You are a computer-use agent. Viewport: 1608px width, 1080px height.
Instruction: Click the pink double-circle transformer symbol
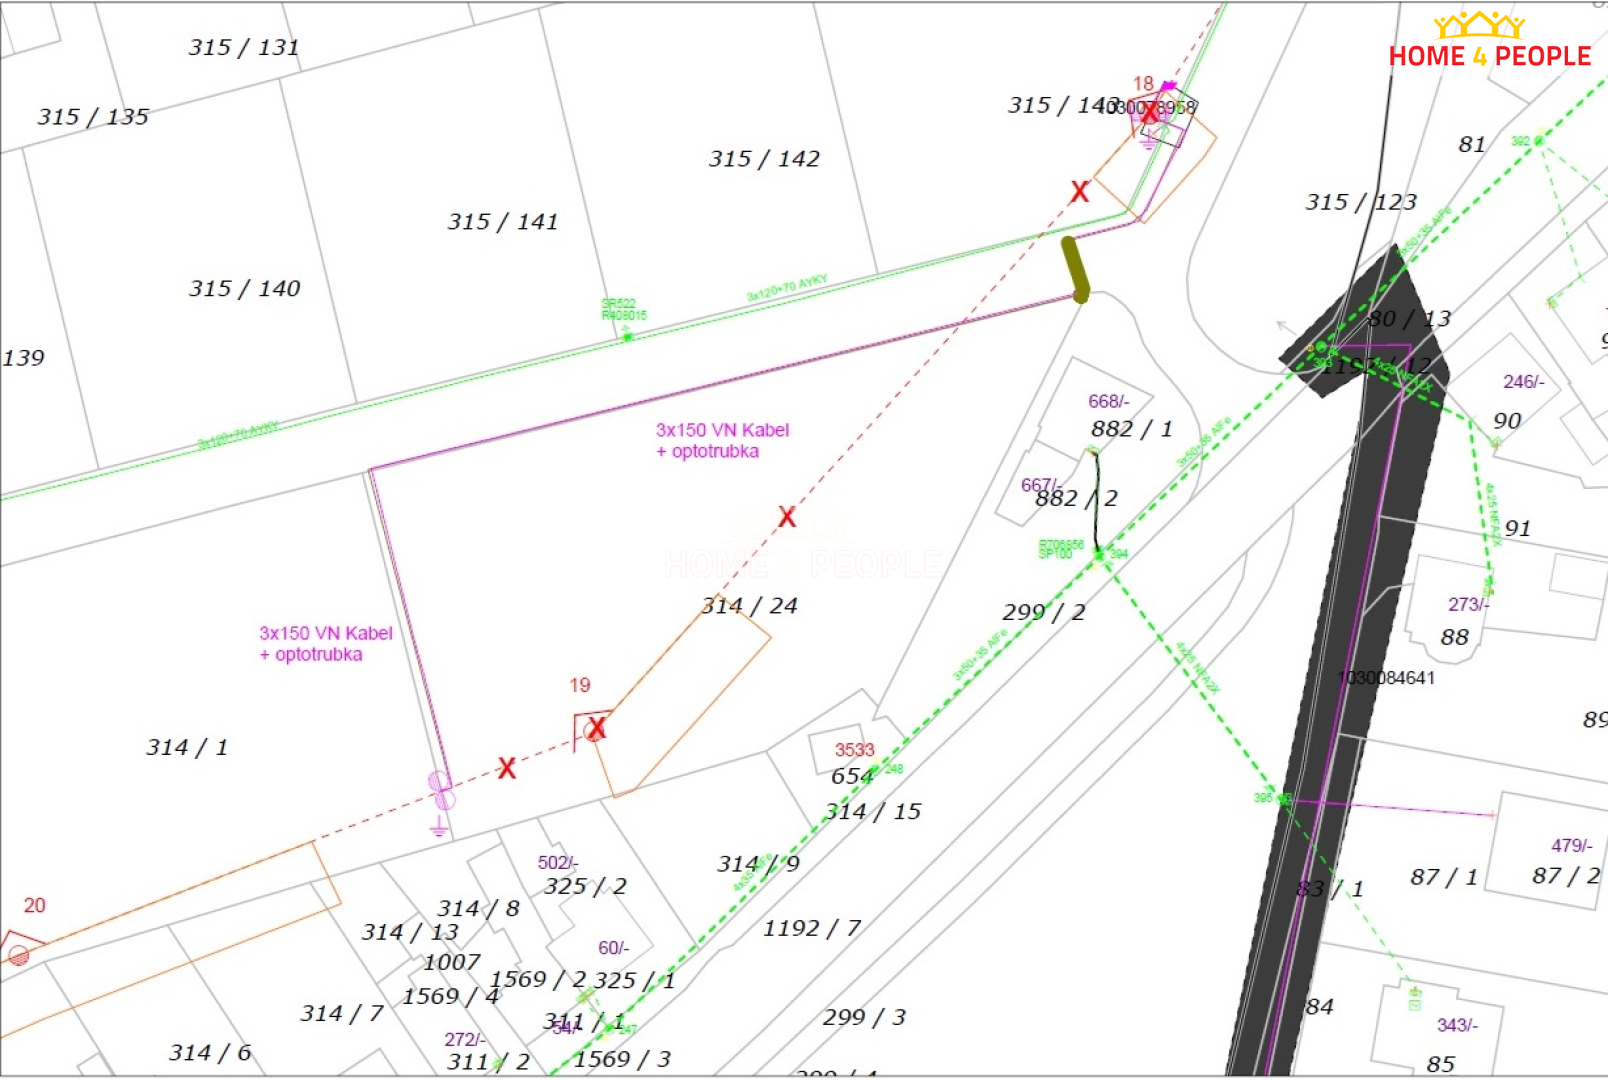441,790
